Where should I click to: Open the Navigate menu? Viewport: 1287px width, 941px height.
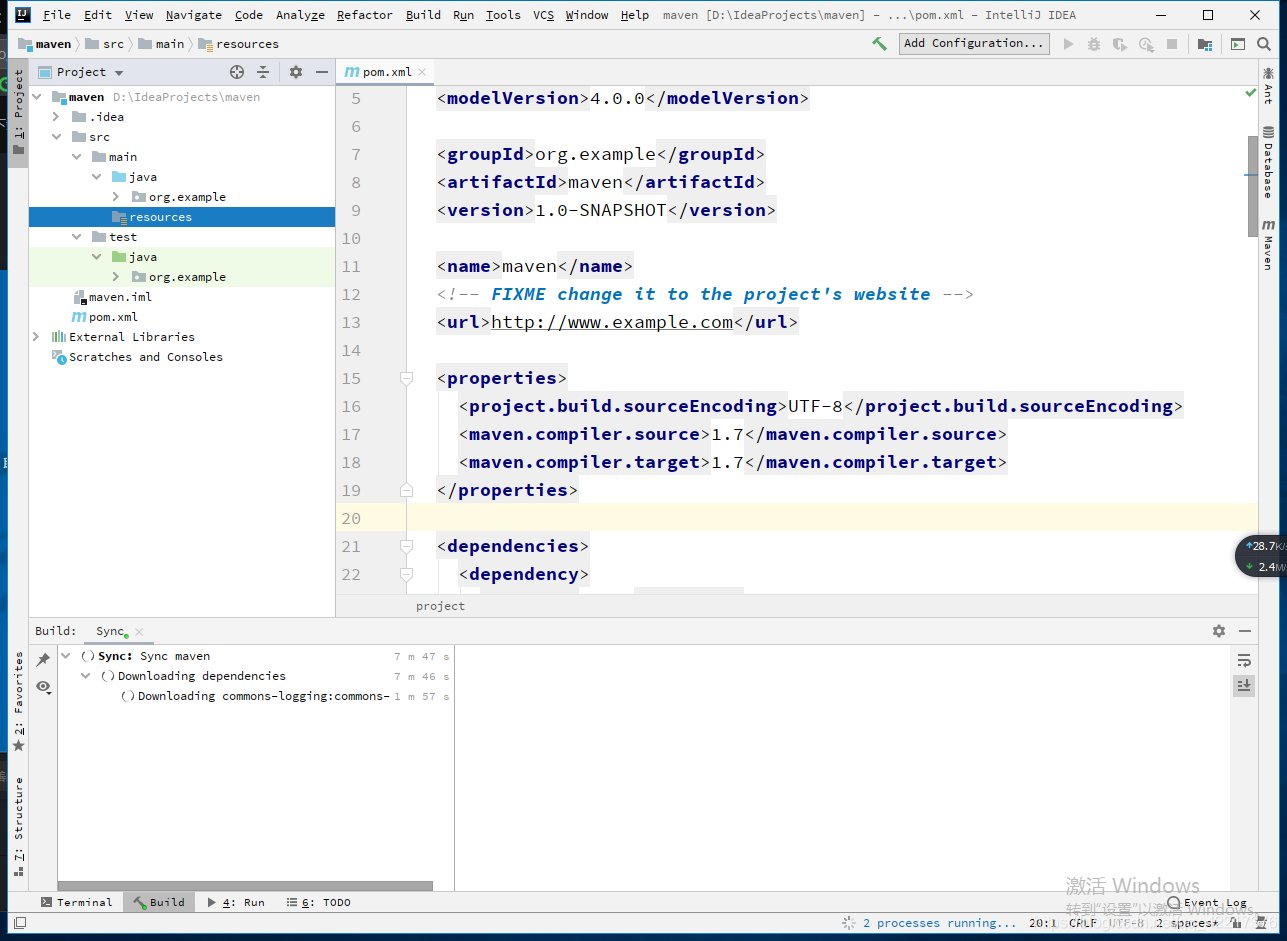click(x=195, y=15)
